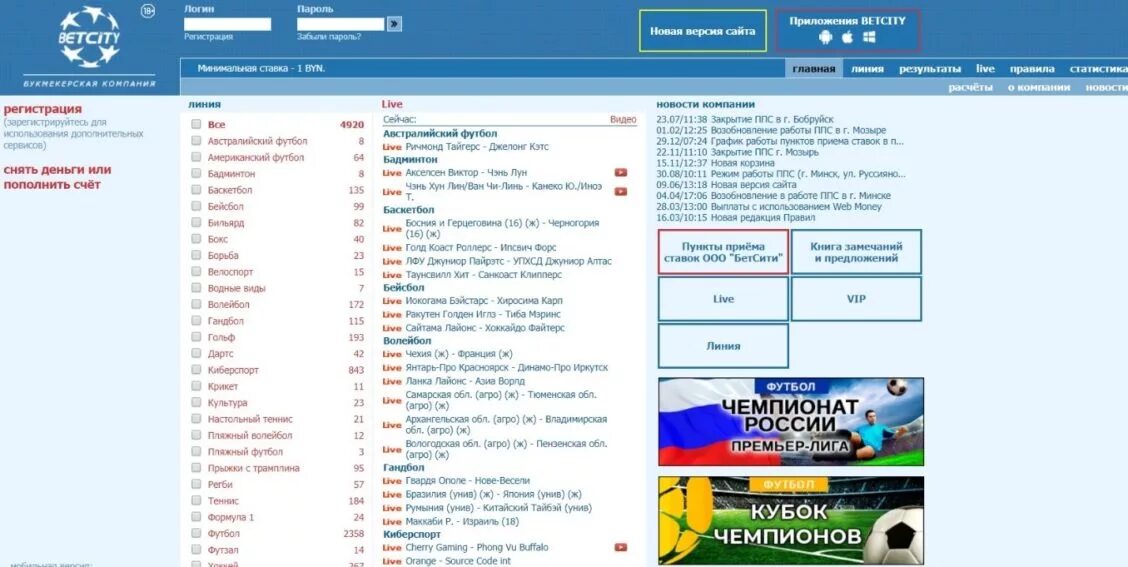Click Live badge beside Иокогама Бэйстарс

point(392,301)
